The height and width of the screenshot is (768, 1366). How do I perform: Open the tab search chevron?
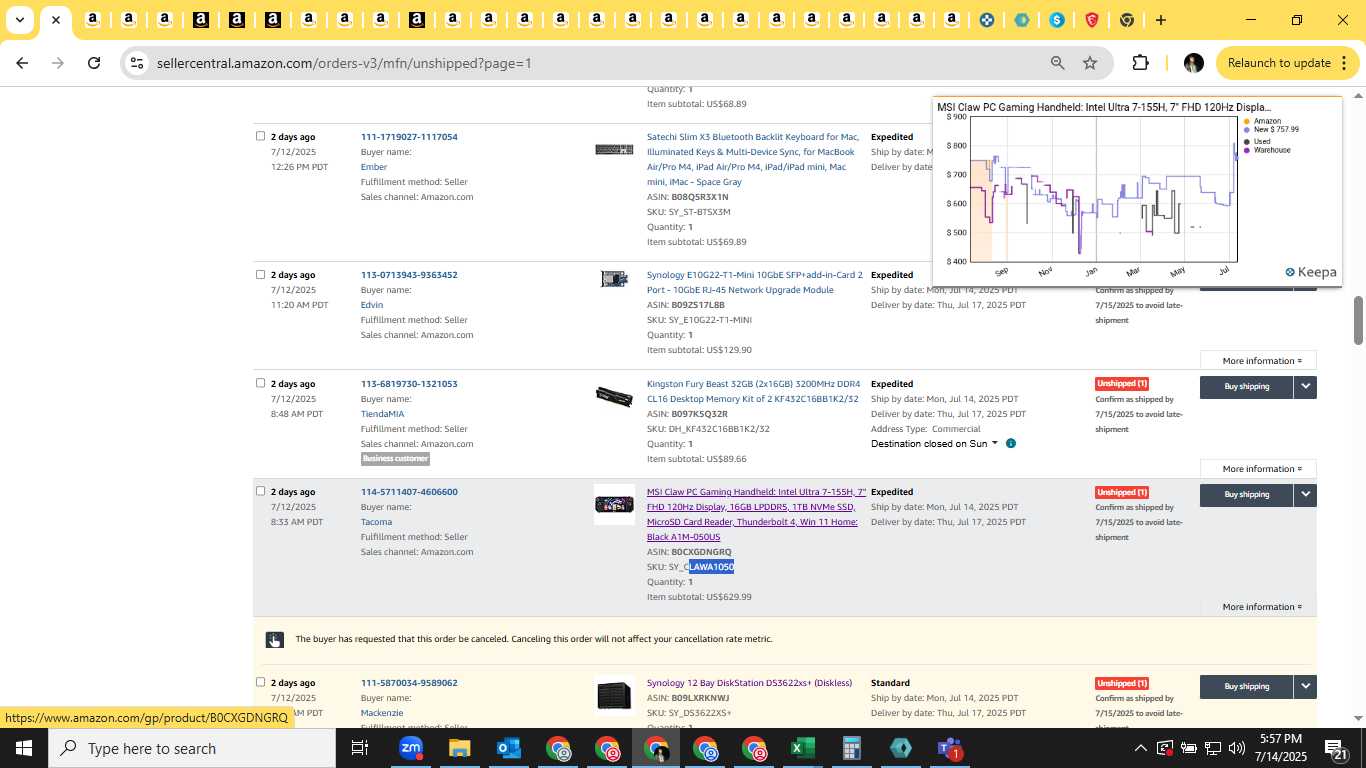click(19, 20)
